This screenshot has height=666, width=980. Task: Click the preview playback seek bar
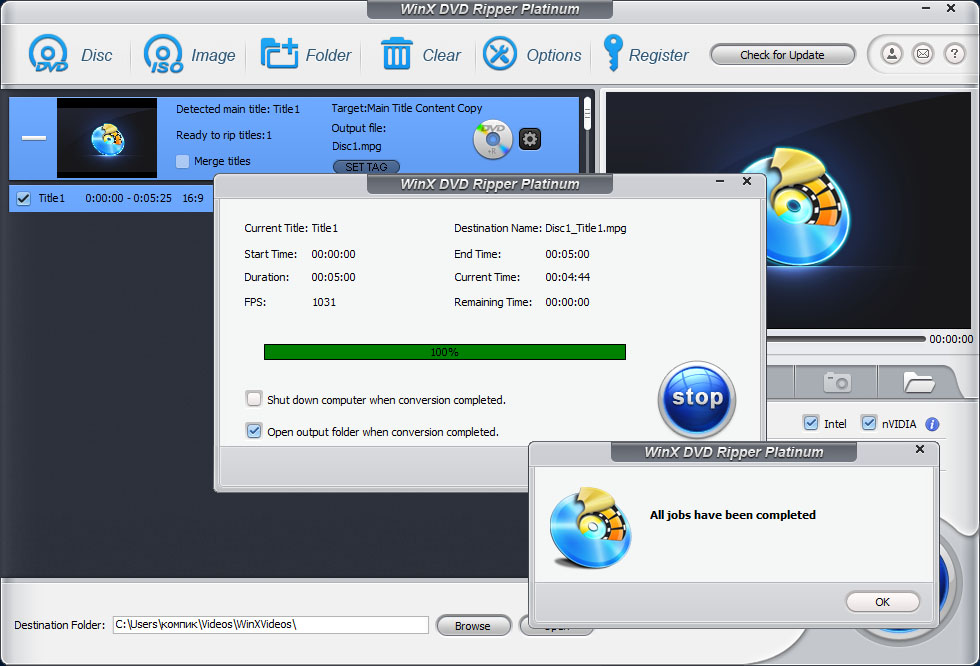[846, 339]
